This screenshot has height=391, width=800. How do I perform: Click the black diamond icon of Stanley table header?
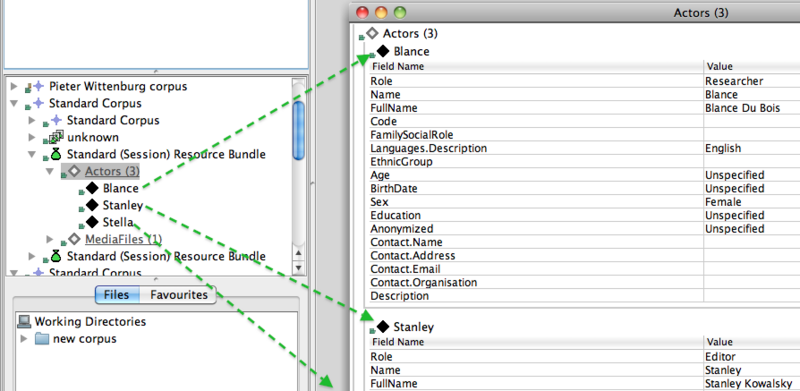pyautogui.click(x=383, y=327)
